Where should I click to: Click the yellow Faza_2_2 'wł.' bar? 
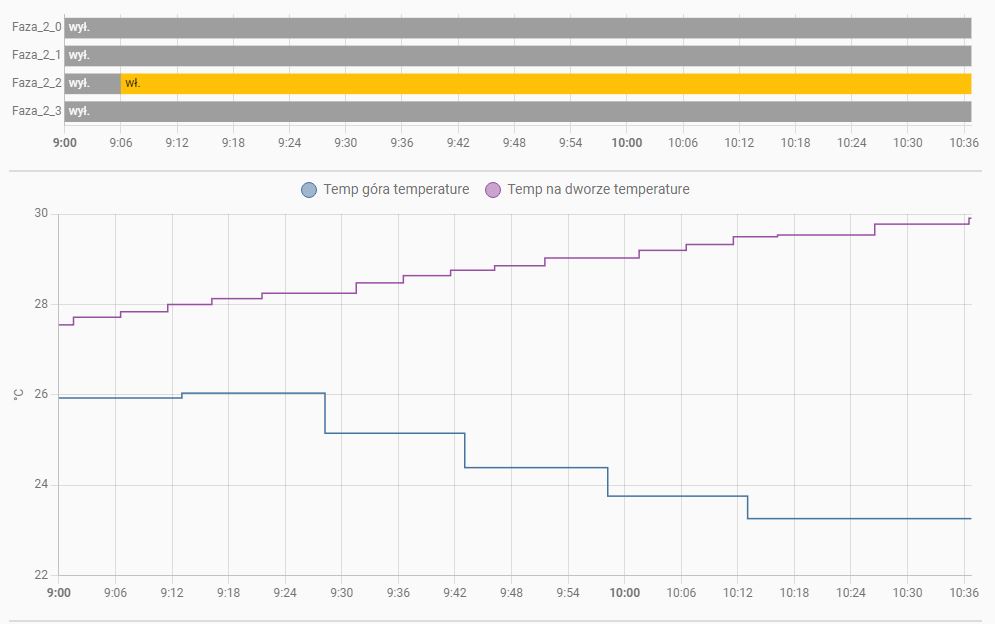tap(546, 84)
